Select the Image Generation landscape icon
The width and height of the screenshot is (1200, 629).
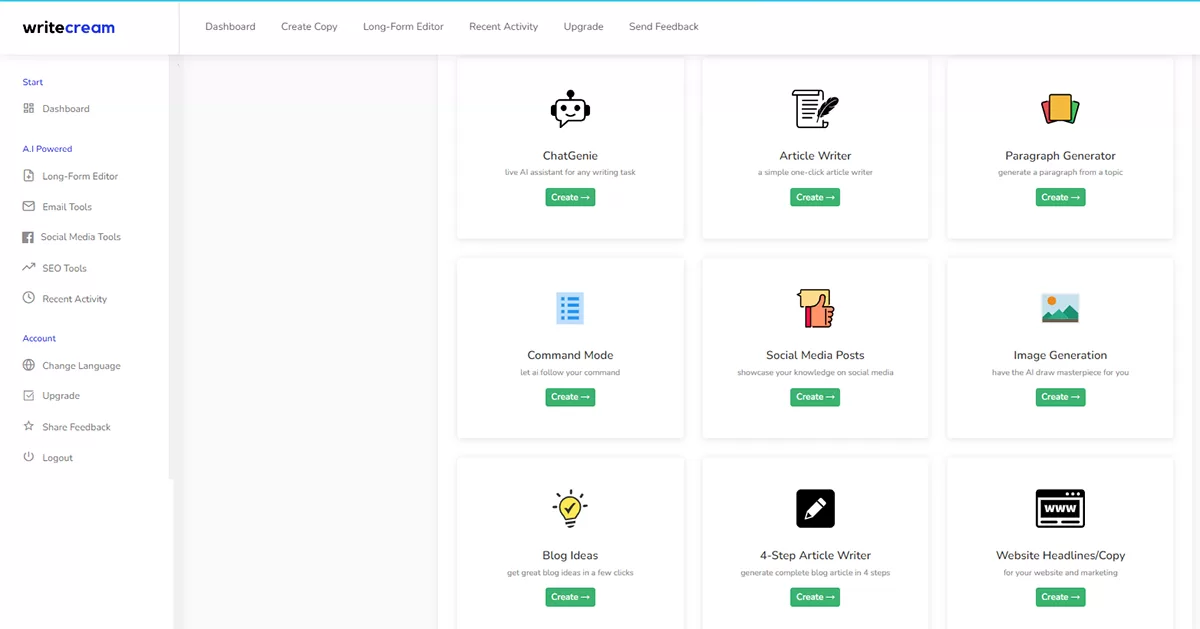click(1060, 308)
